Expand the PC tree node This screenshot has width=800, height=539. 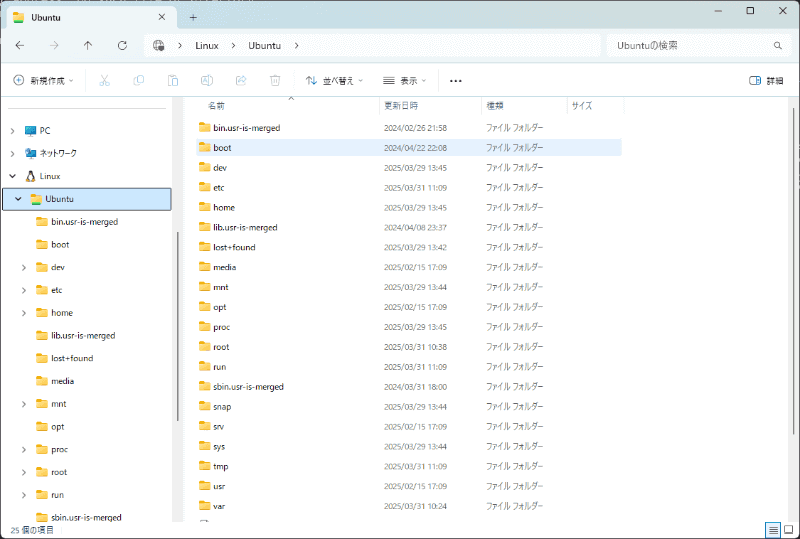[13, 131]
